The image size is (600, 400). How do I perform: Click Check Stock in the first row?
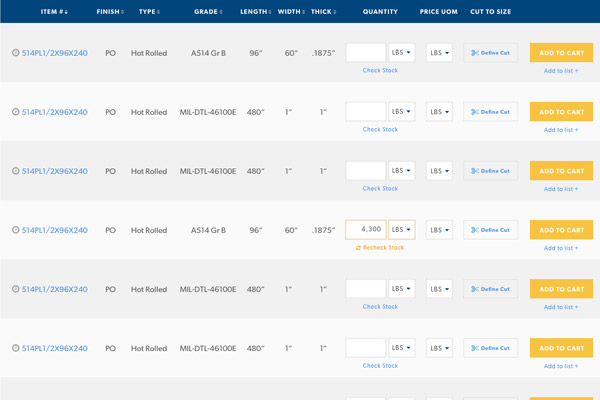[x=380, y=70]
